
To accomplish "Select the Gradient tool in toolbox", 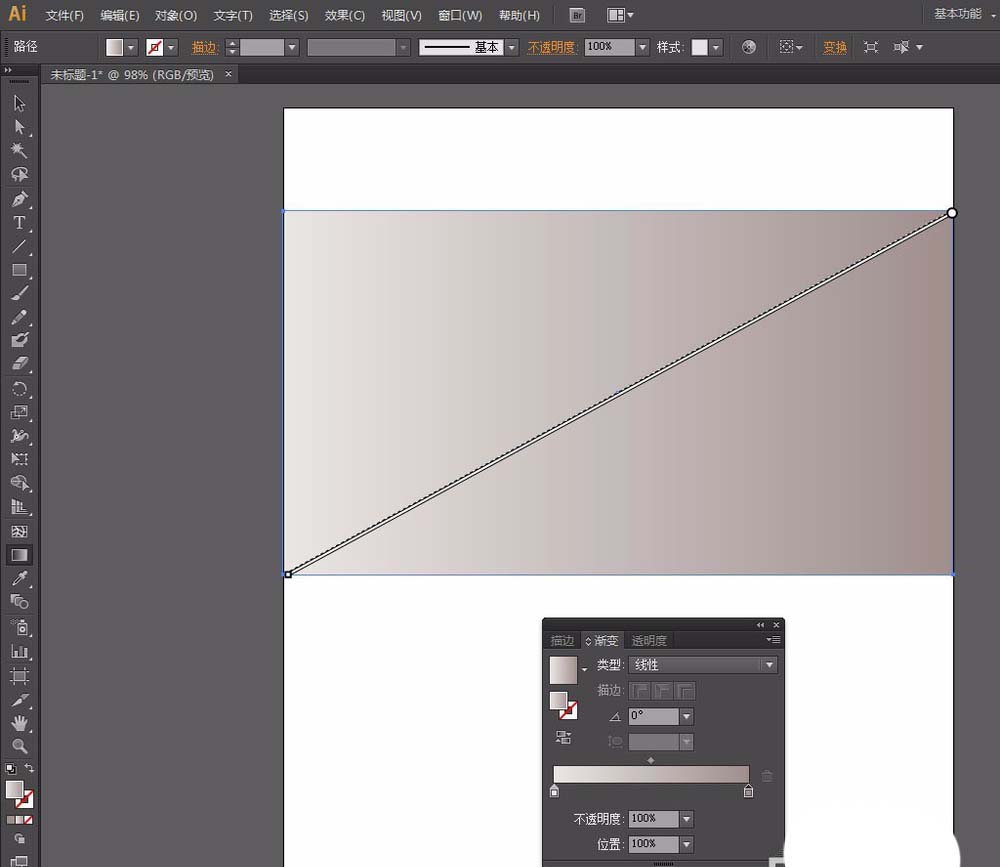I will point(19,554).
